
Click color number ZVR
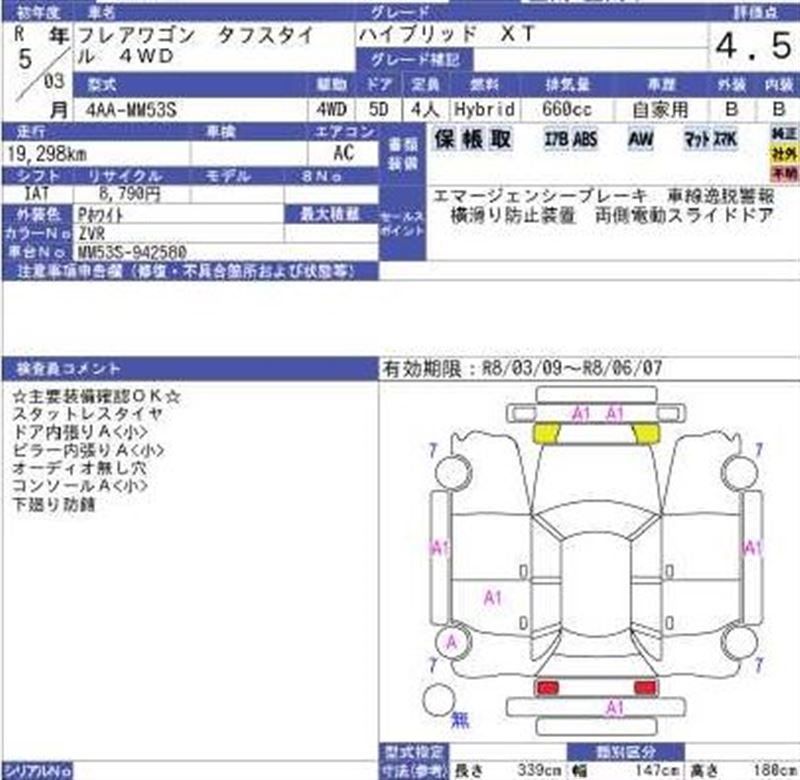[92, 234]
